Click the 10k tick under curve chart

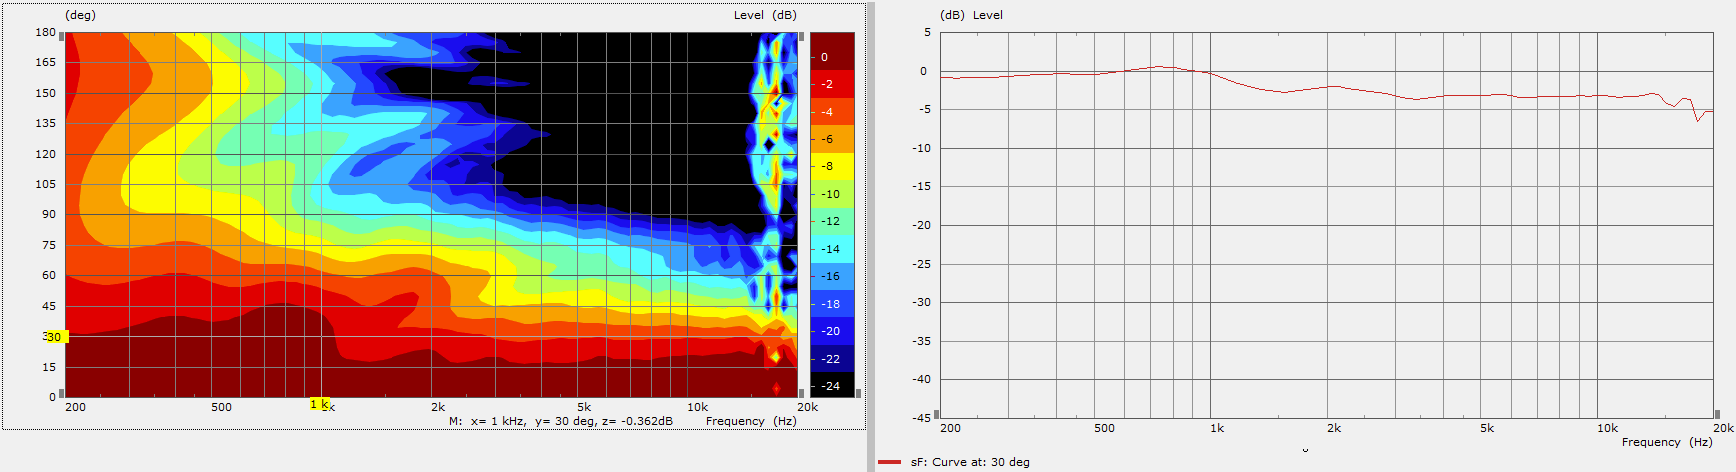1607,428
